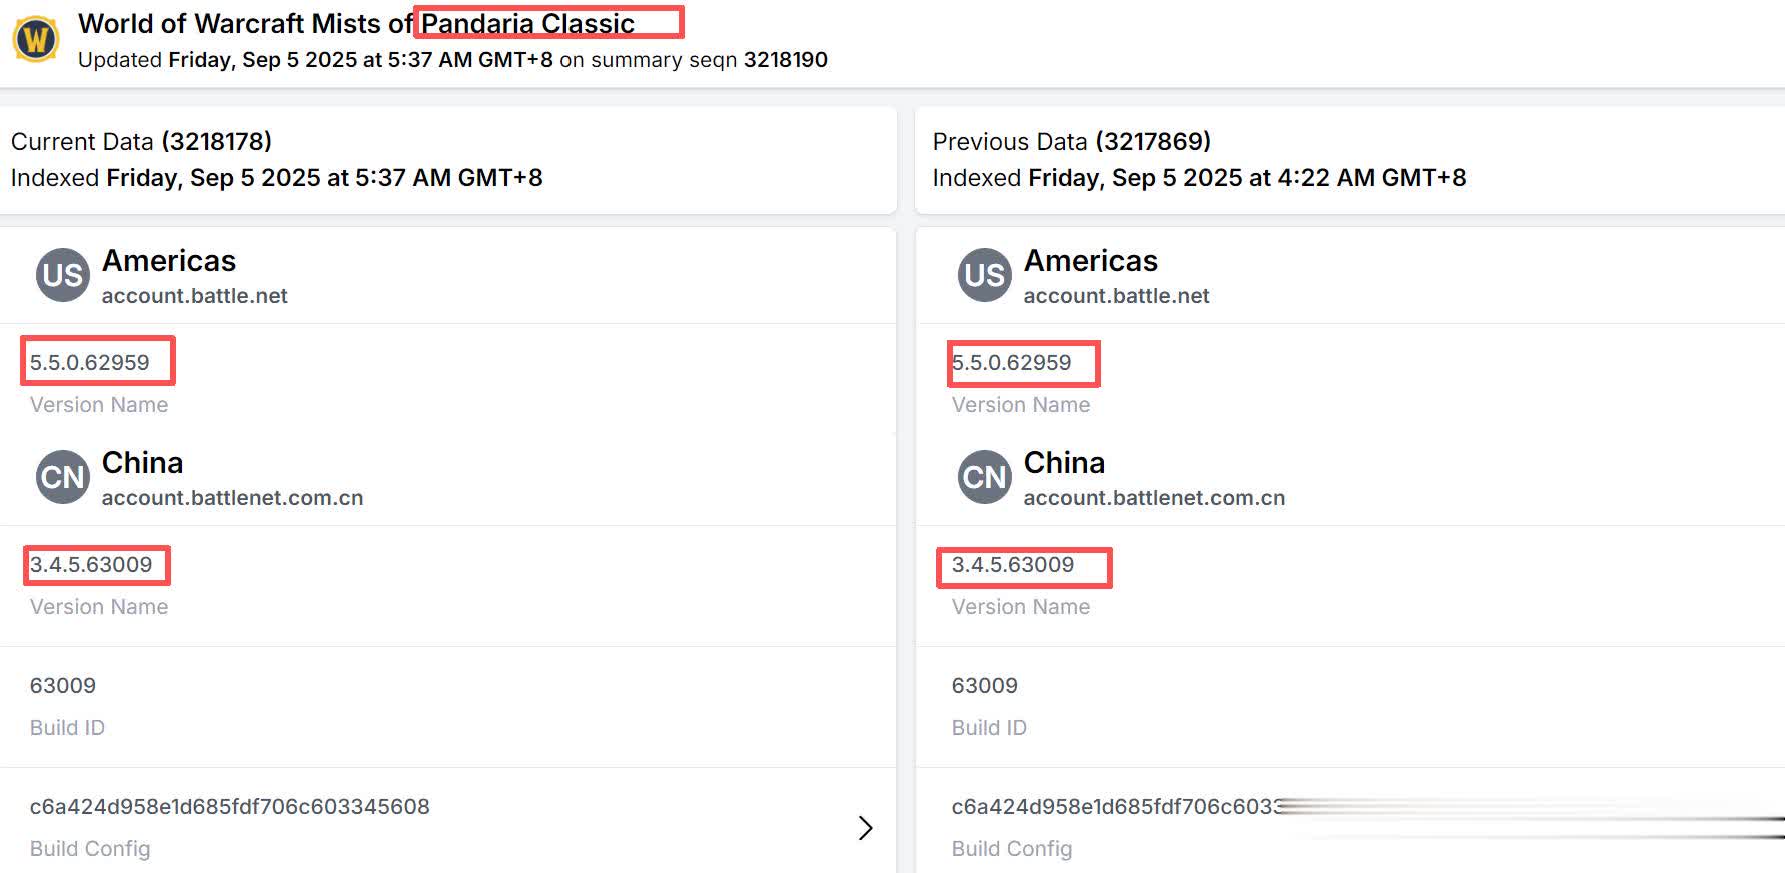The image size is (1785, 873).
Task: Expand the Build Config row chevron arrow
Action: pos(865,827)
